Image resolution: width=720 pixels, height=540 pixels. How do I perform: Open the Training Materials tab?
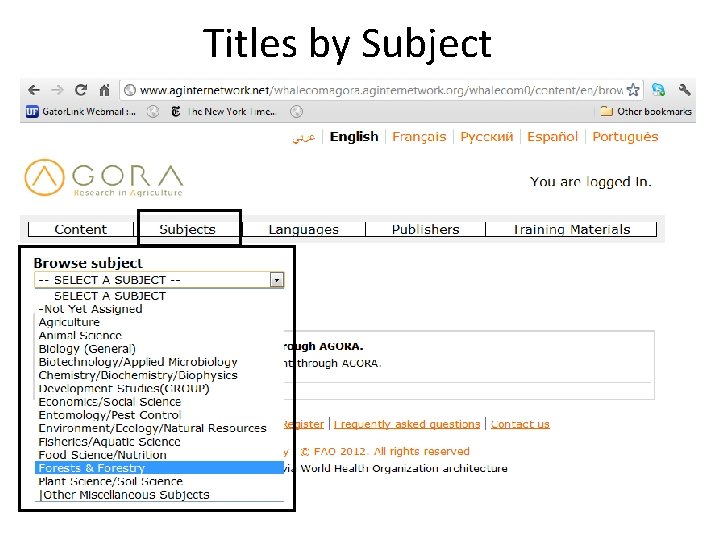[572, 229]
